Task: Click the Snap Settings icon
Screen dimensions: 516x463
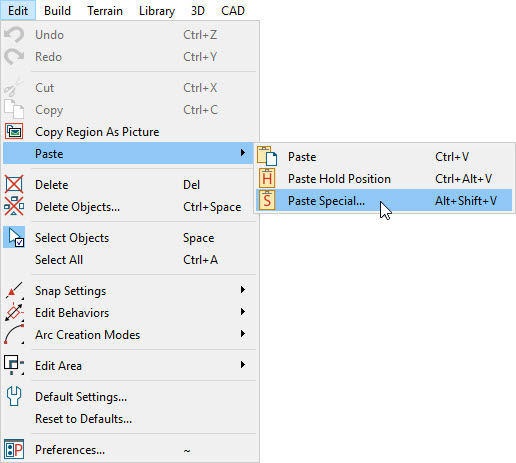Action: (14, 290)
